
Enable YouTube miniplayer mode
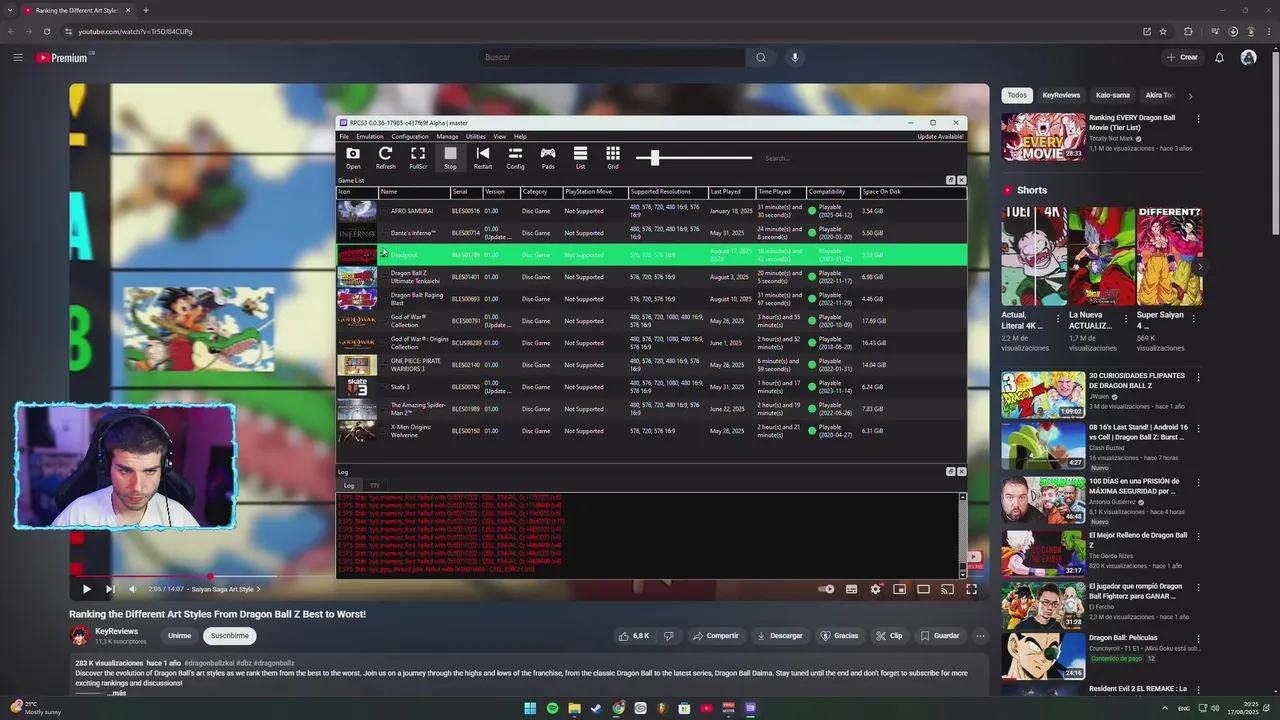click(x=899, y=589)
